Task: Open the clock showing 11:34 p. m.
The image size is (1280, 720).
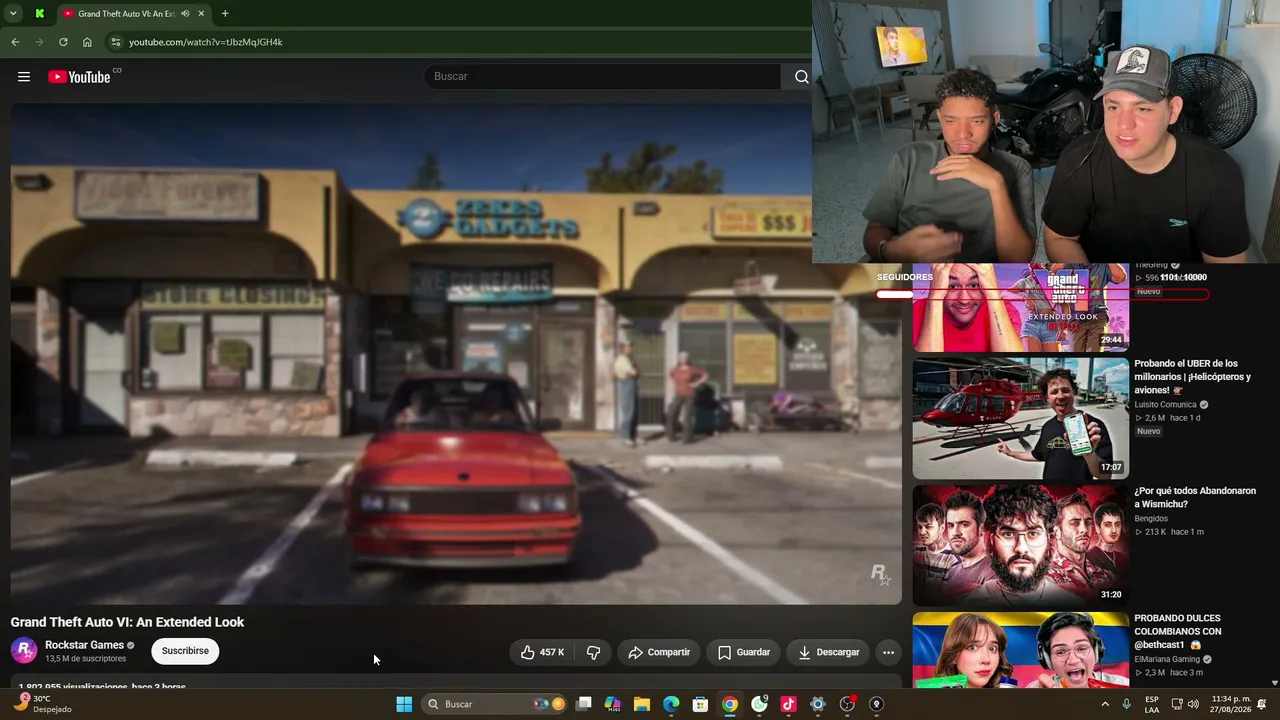Action: click(1232, 704)
